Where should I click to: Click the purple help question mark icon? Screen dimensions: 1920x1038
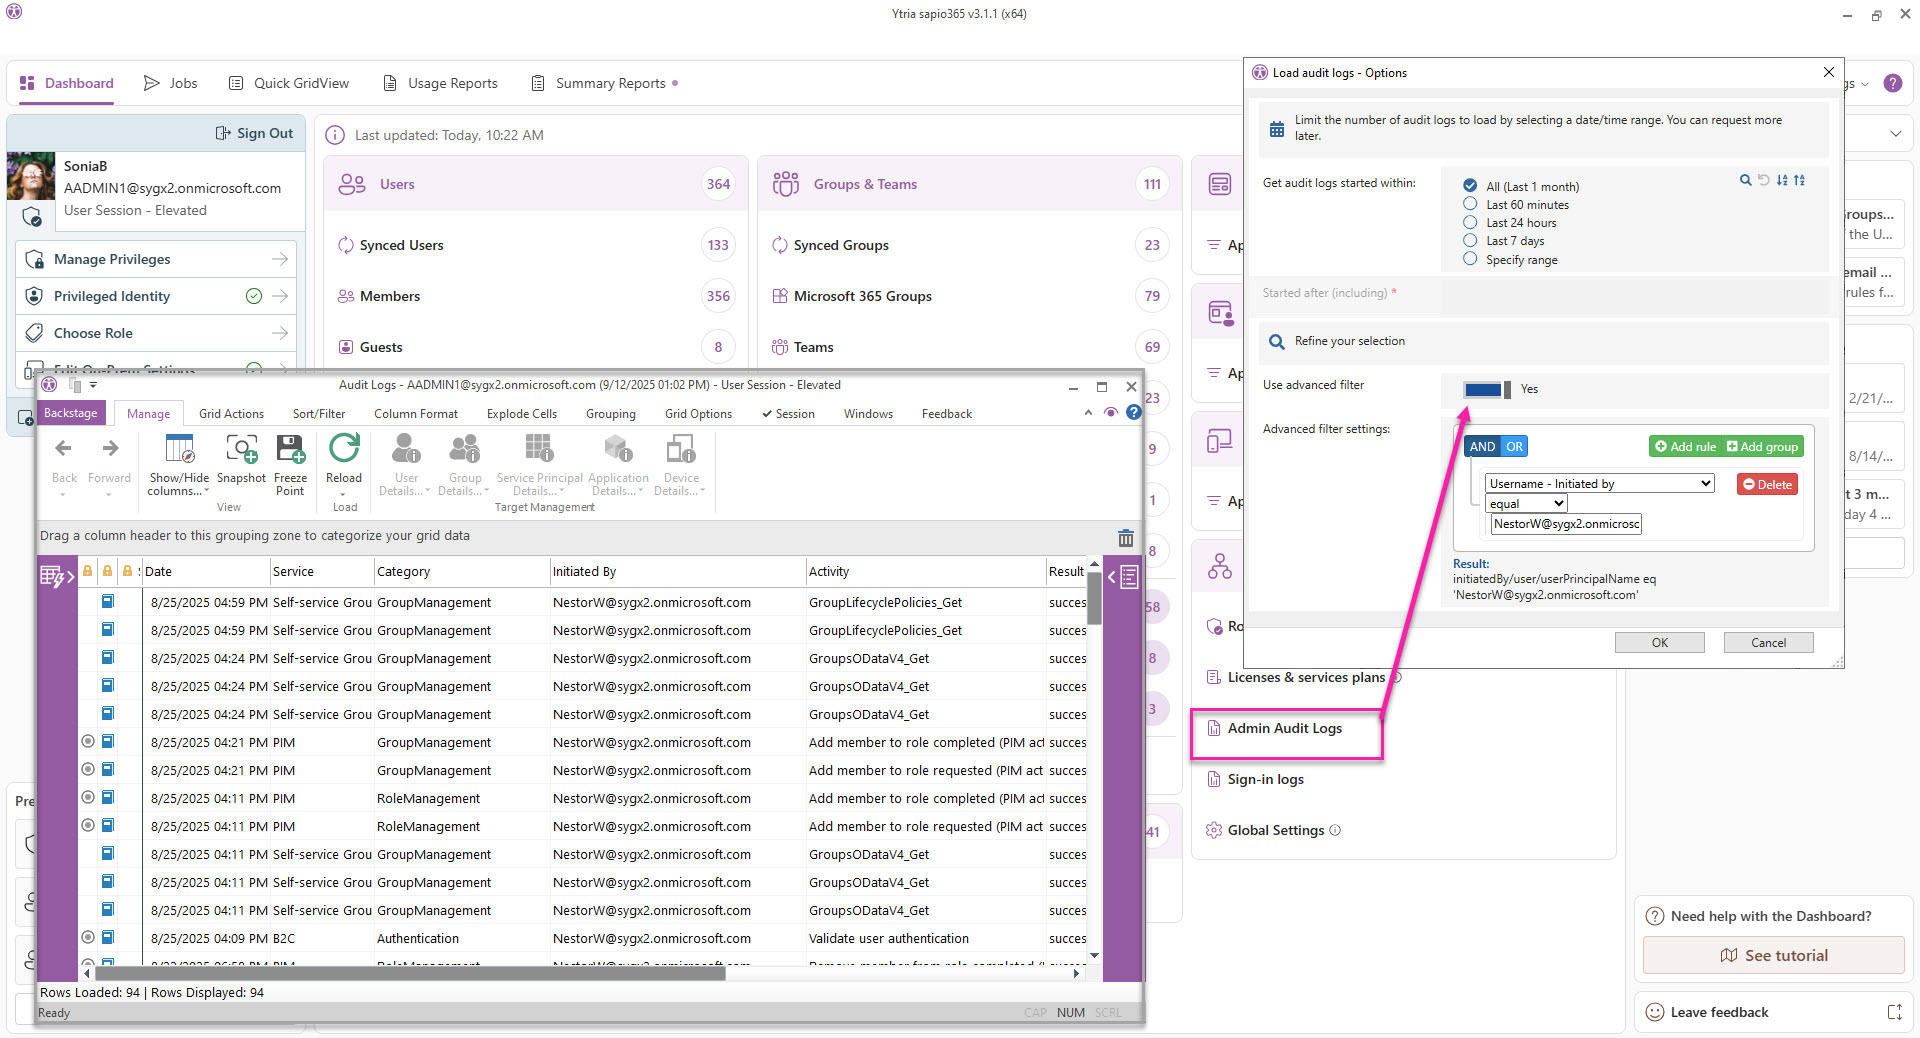pos(1892,84)
